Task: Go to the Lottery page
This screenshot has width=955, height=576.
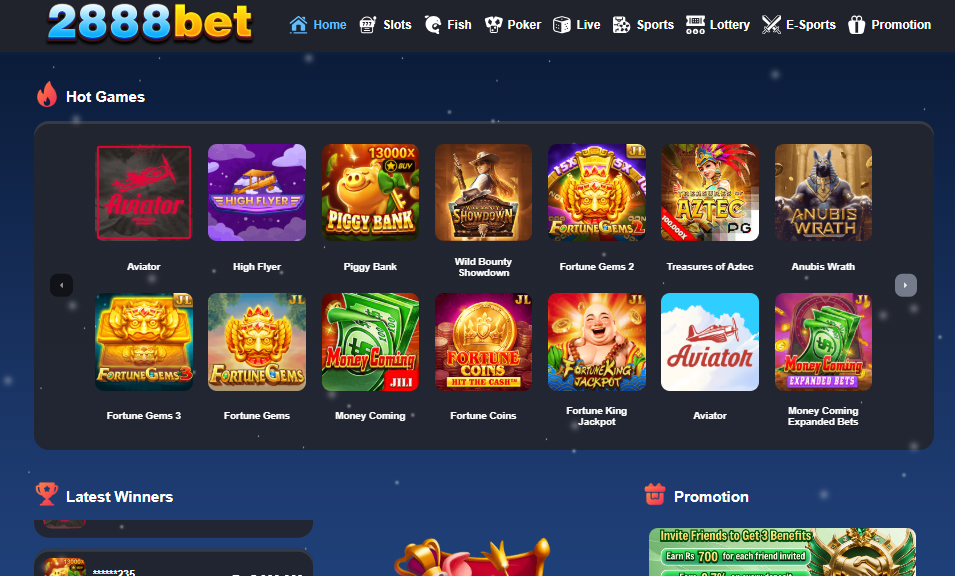Action: pyautogui.click(x=717, y=25)
